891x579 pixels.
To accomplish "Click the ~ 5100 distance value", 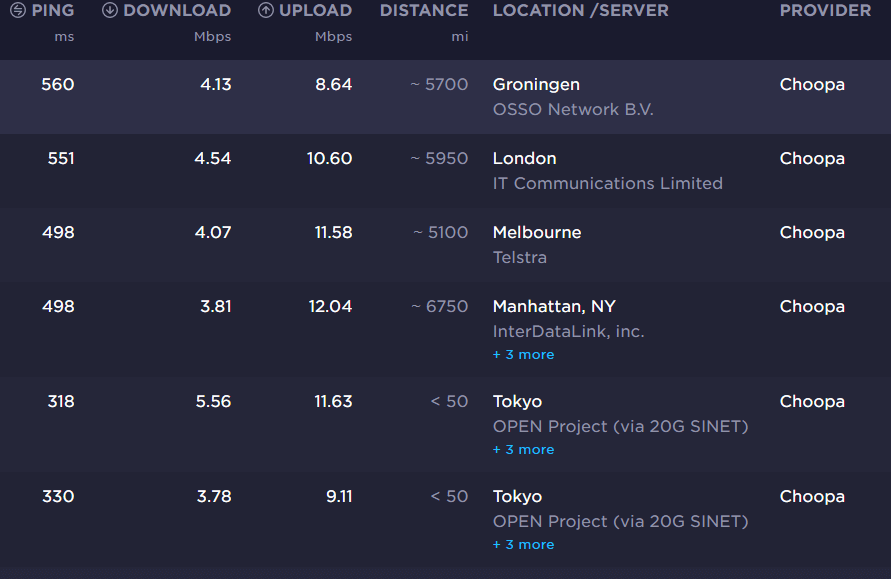I will [x=441, y=232].
